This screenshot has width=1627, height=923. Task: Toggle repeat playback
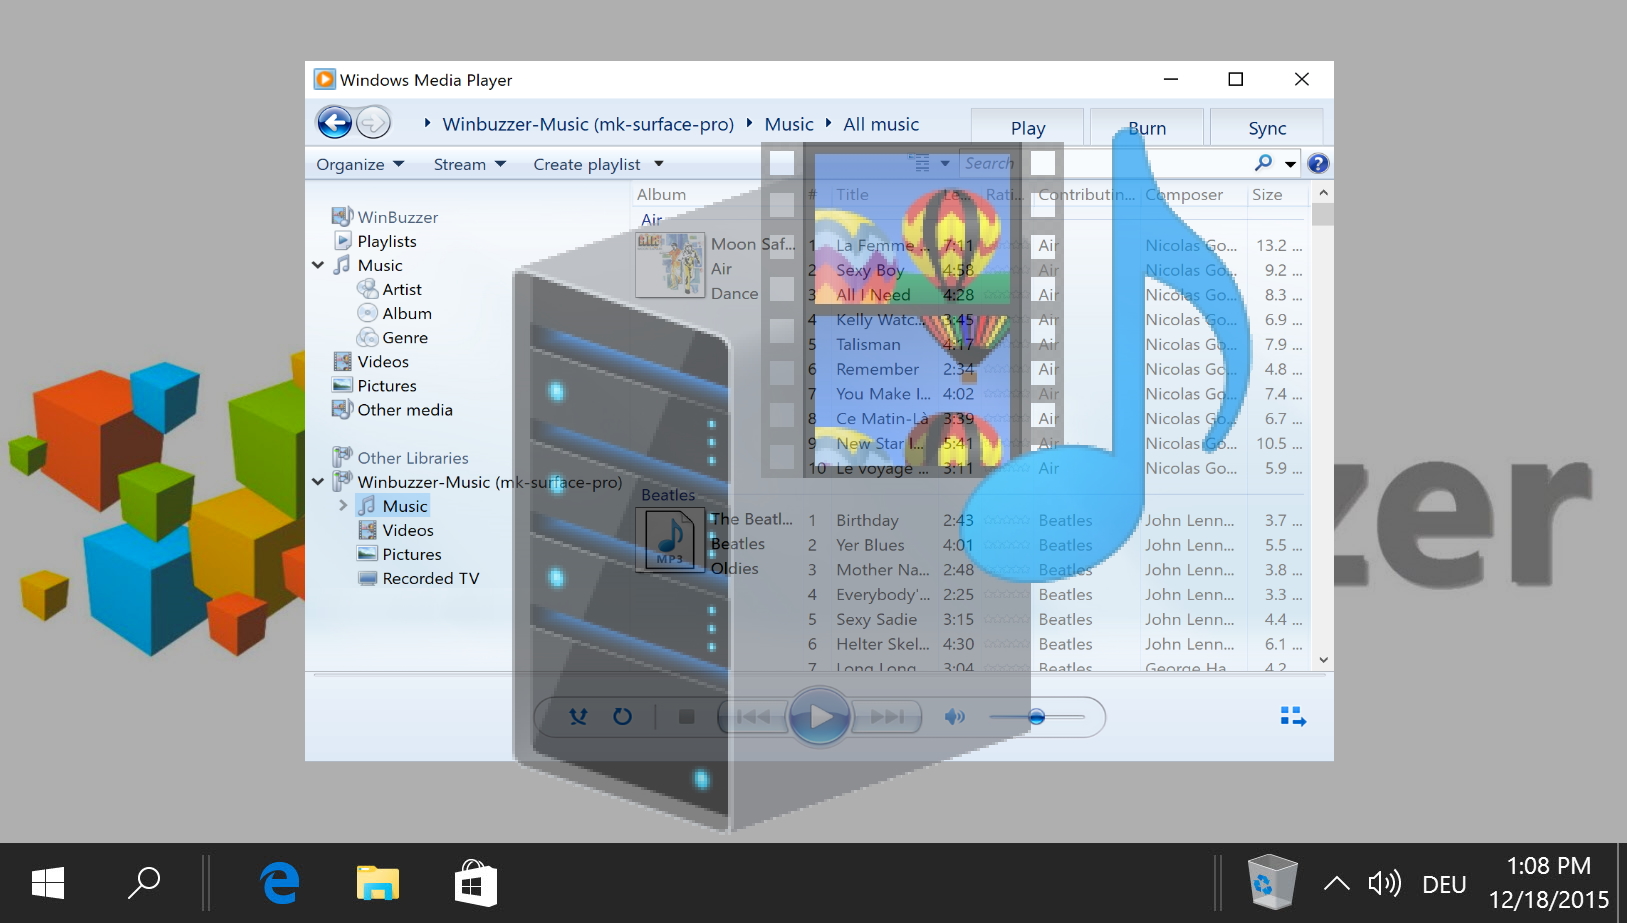click(622, 716)
